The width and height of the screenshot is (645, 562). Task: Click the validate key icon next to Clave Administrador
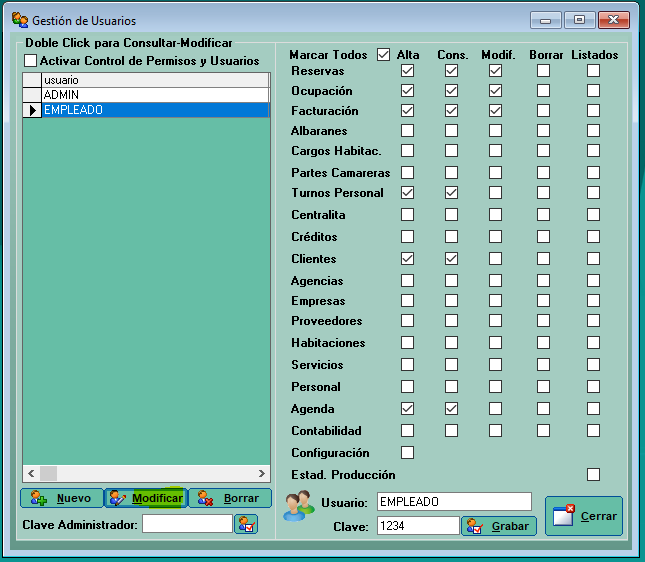246,524
